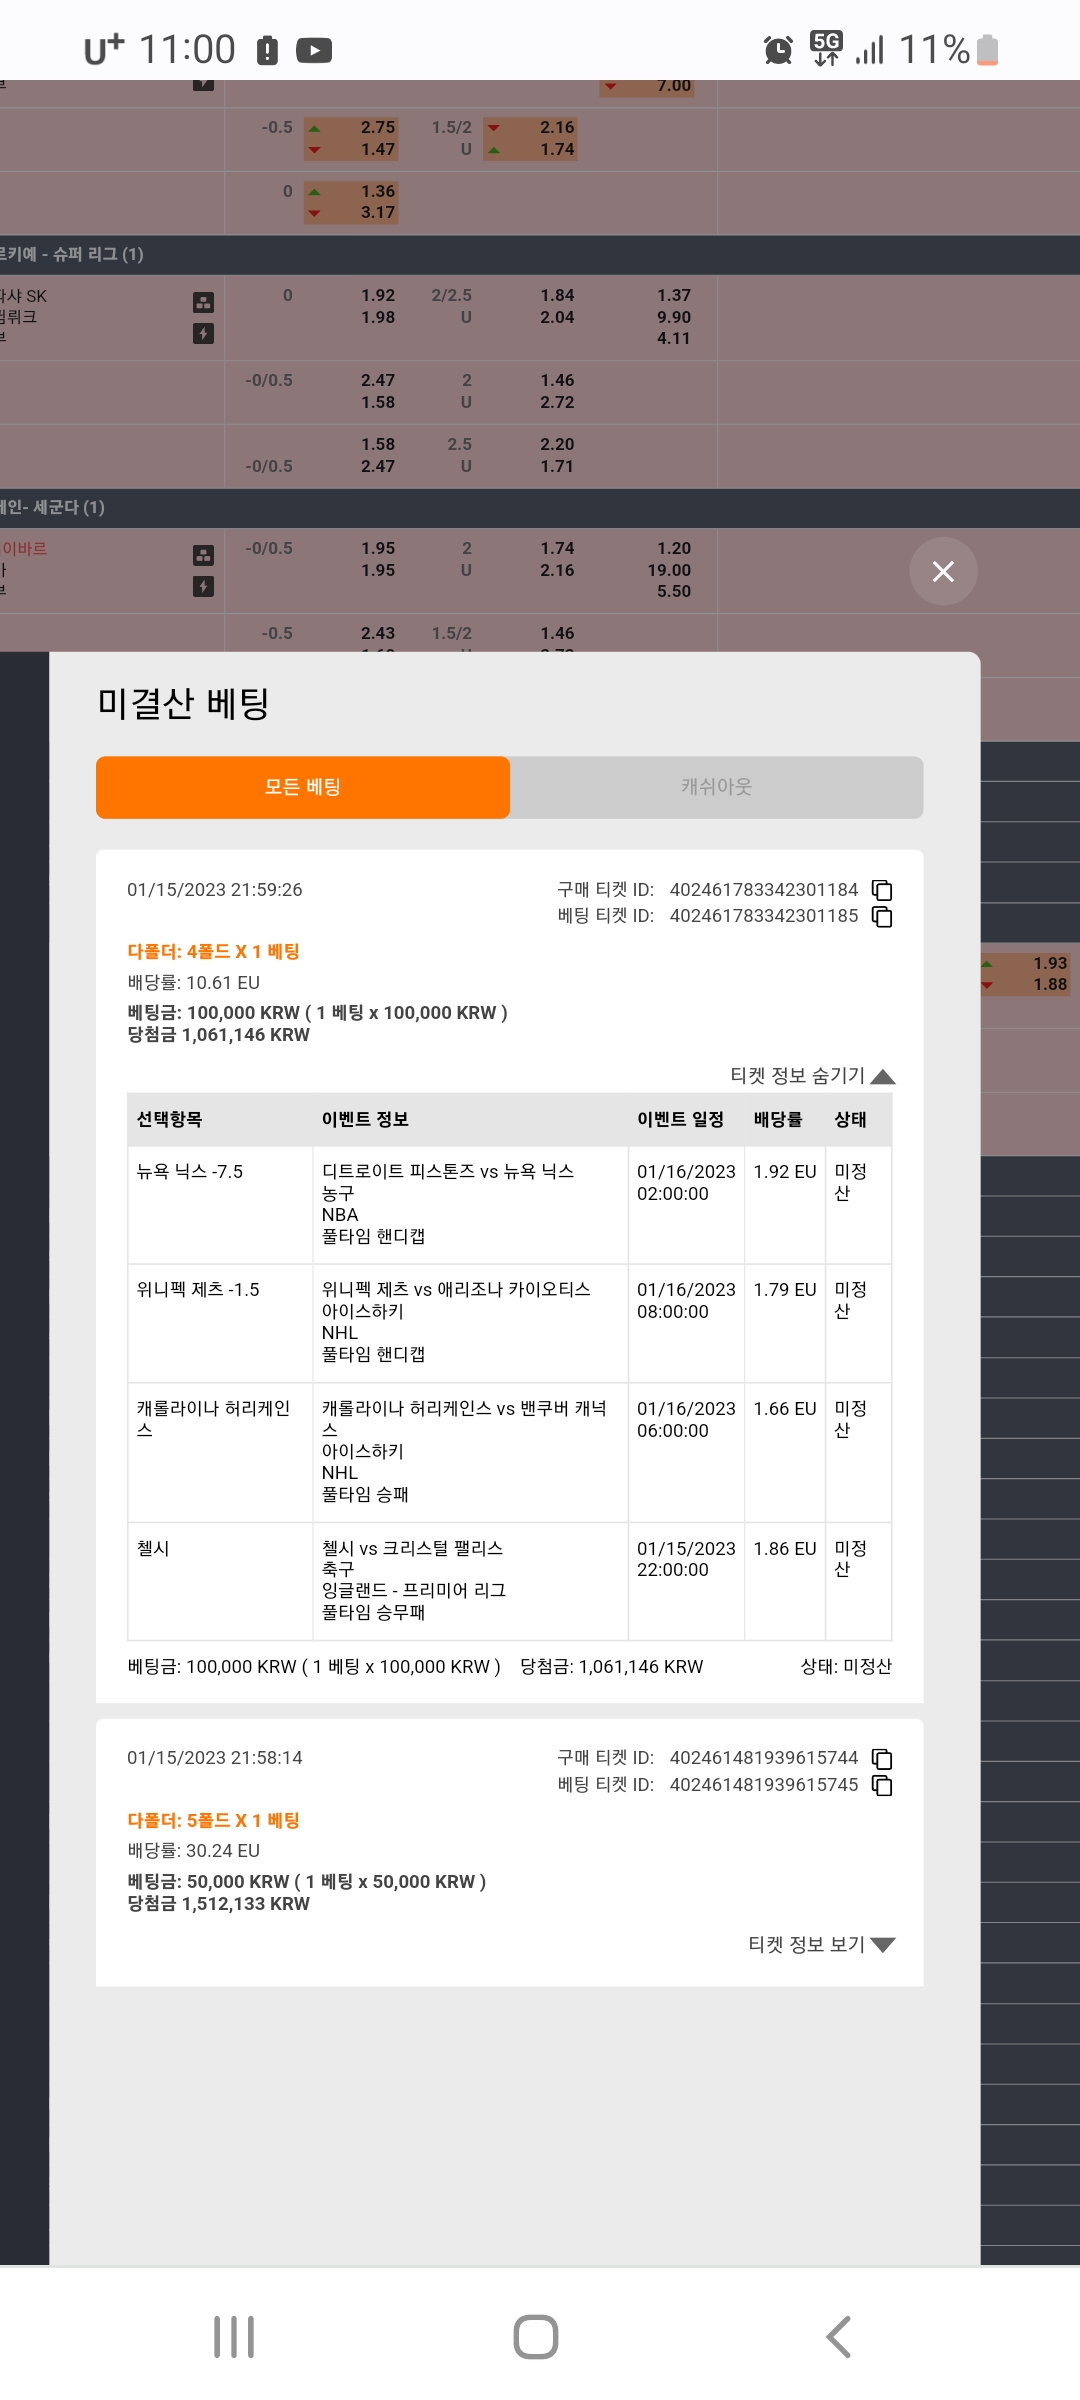Viewport: 1080px width, 2400px height.
Task: Open stats icon for the 세군다 match row
Action: point(203,555)
